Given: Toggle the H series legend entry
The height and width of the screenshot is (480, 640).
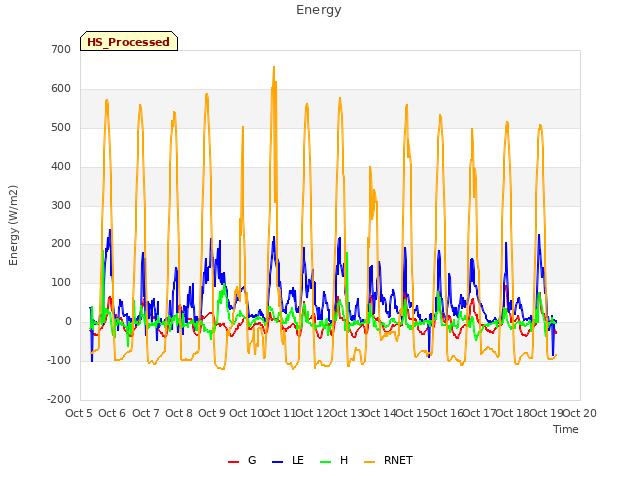Looking at the screenshot, I should point(334,460).
